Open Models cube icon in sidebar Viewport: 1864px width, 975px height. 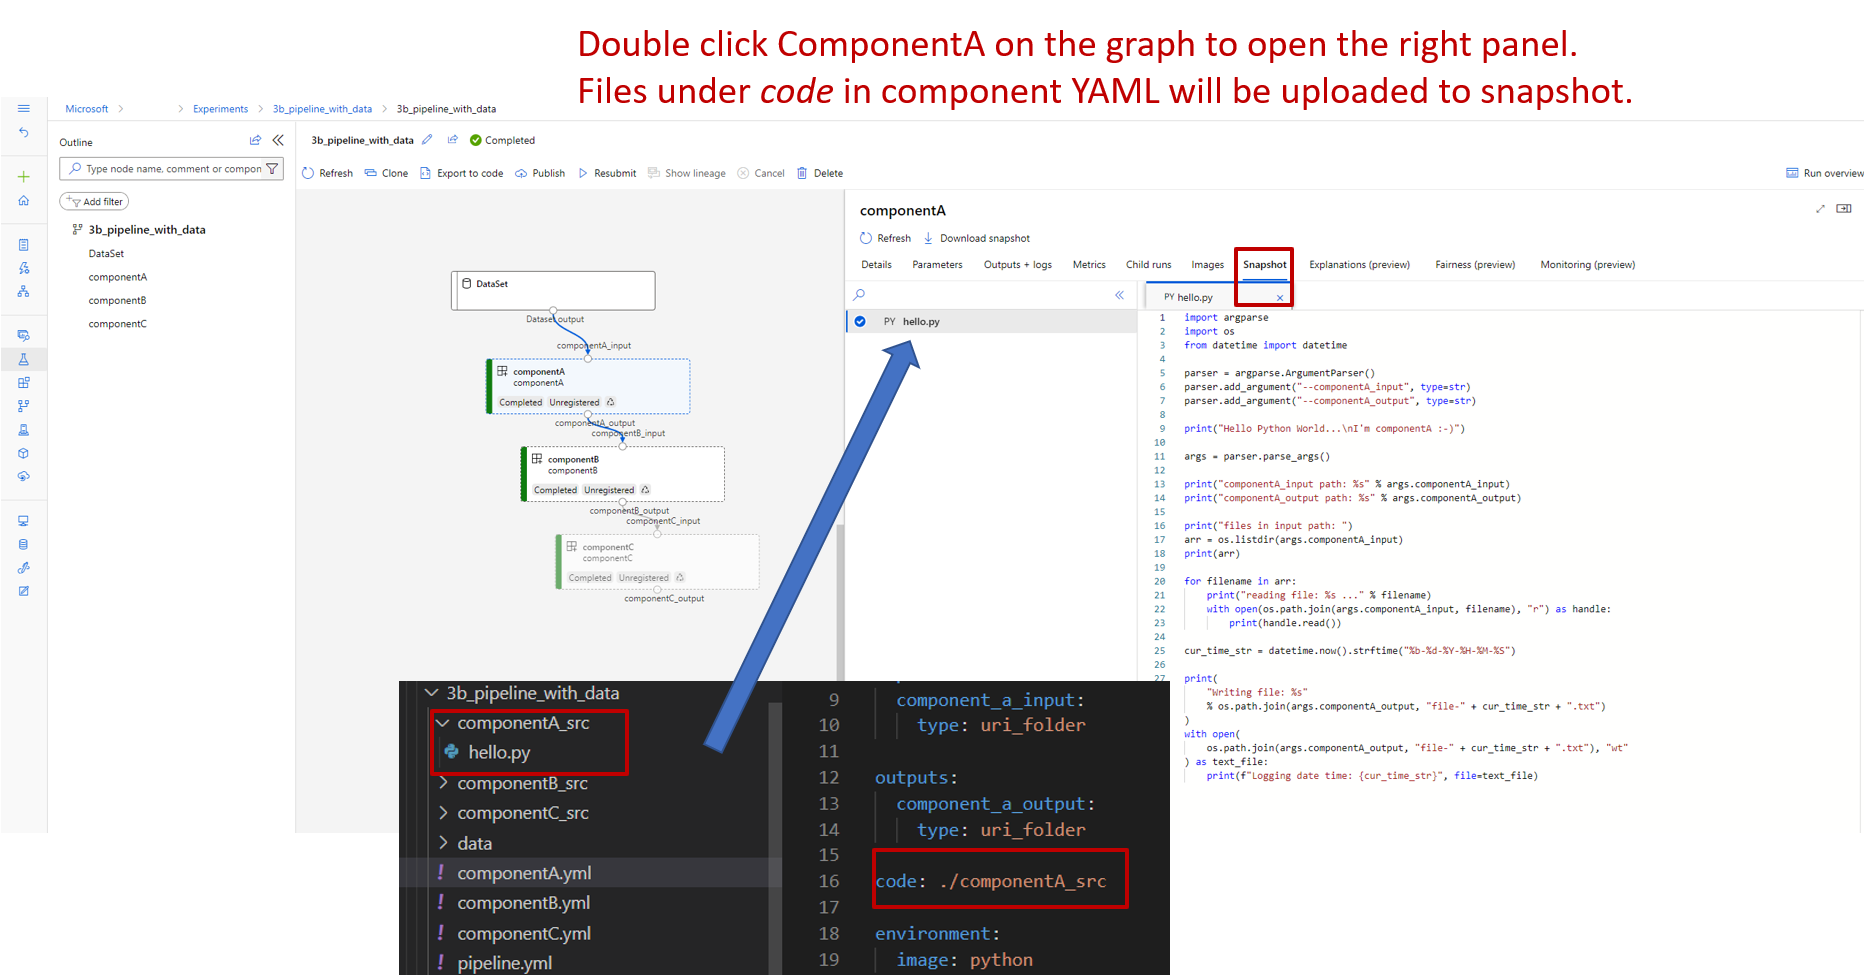pyautogui.click(x=24, y=453)
